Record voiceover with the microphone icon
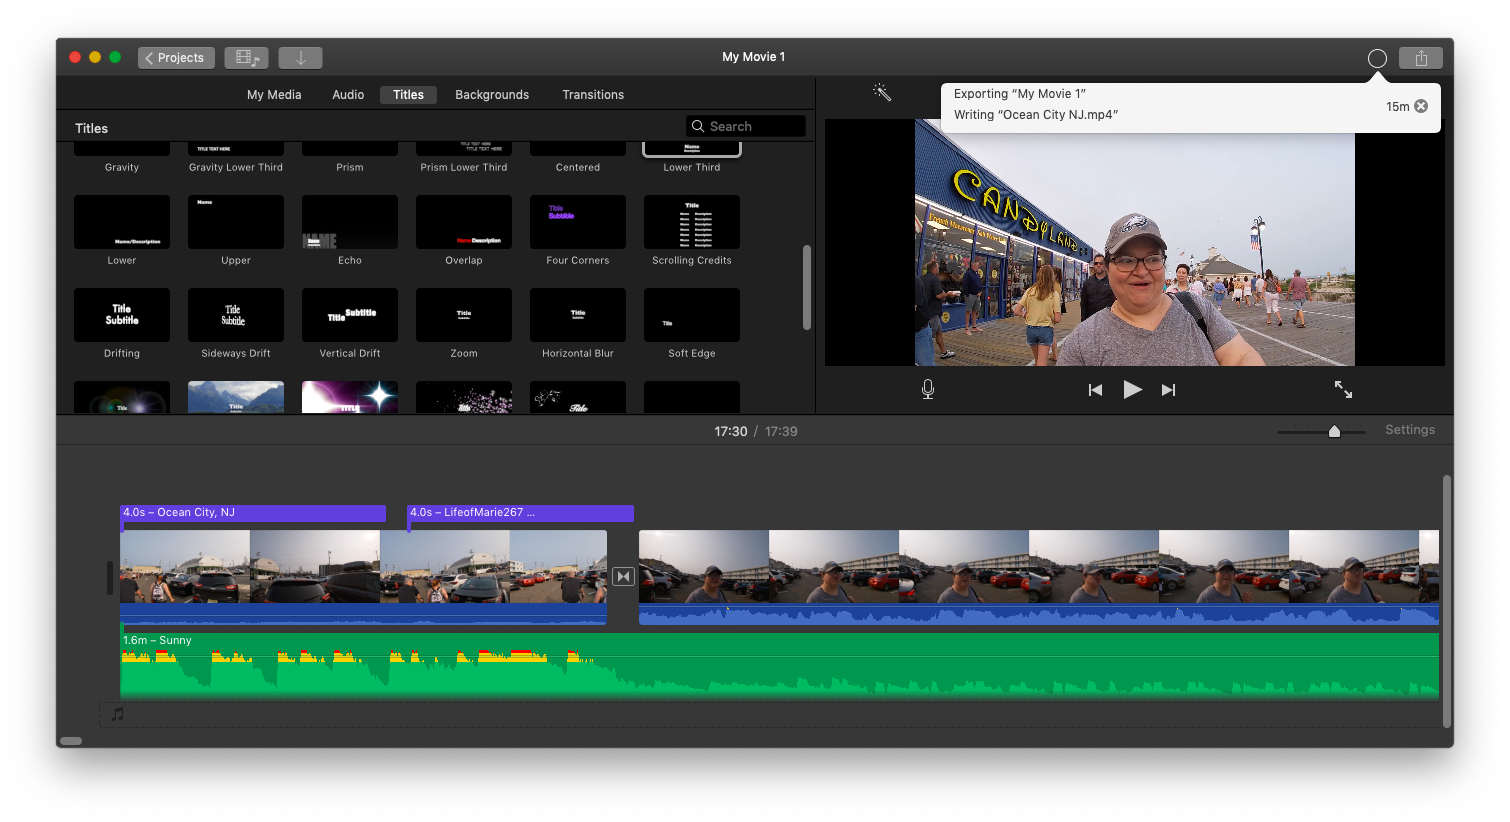 928,390
